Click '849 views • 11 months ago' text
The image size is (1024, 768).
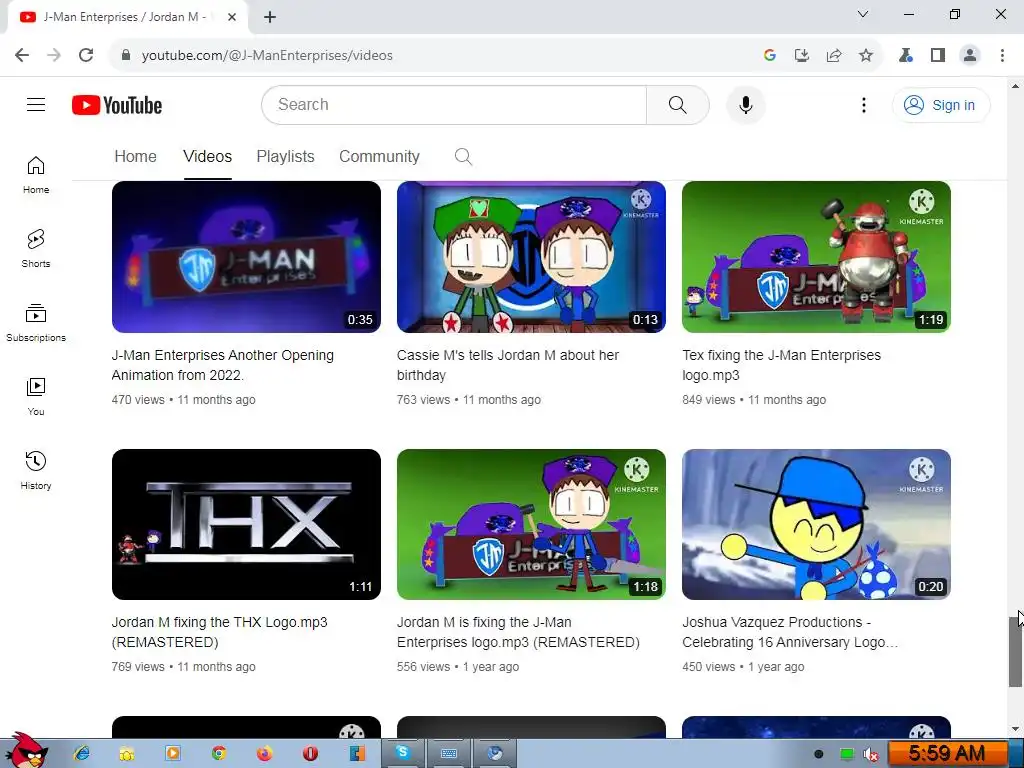pos(754,400)
